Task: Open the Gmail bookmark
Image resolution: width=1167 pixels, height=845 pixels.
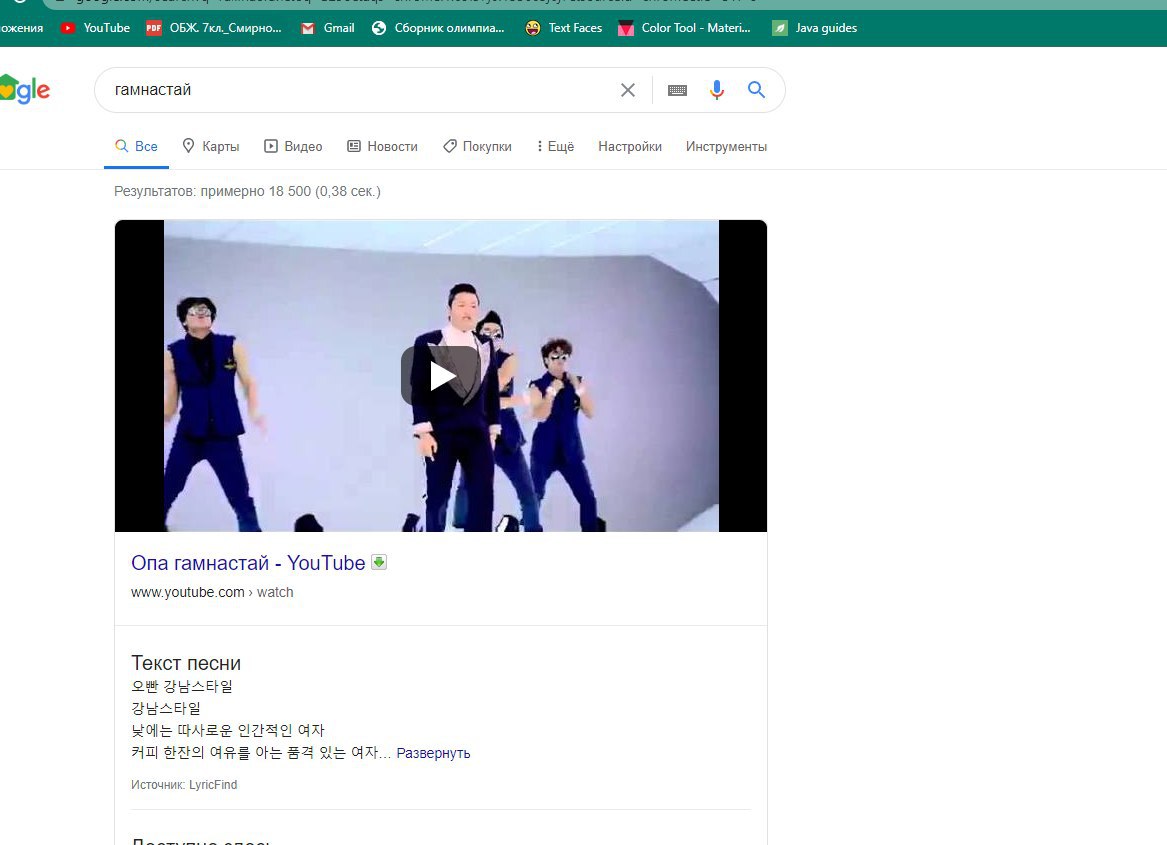Action: pyautogui.click(x=327, y=28)
